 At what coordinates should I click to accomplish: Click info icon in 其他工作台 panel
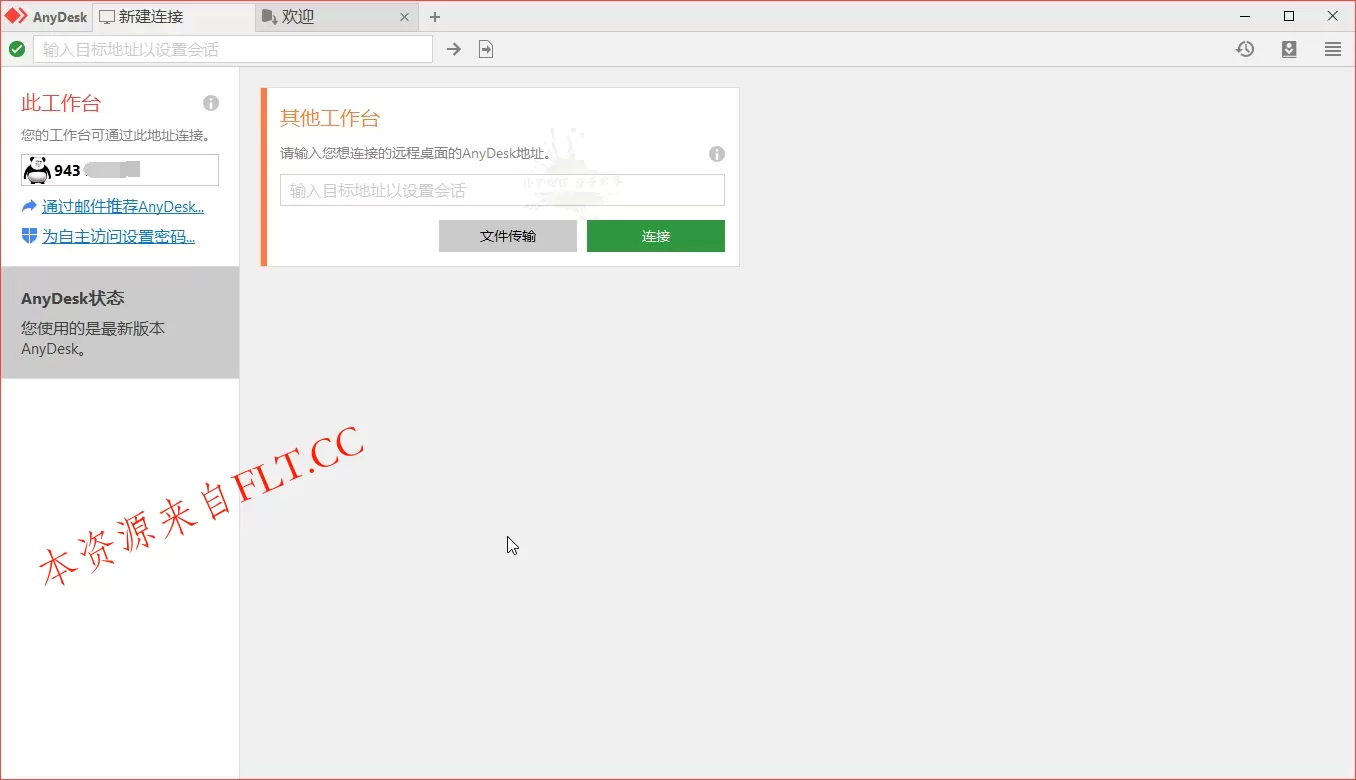coord(717,154)
